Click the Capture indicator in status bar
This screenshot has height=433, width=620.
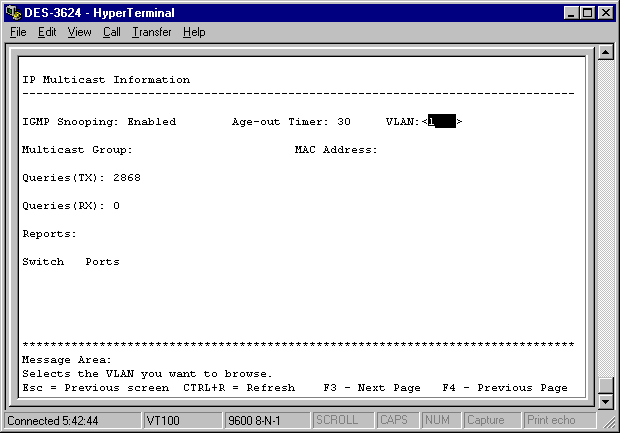(491, 420)
